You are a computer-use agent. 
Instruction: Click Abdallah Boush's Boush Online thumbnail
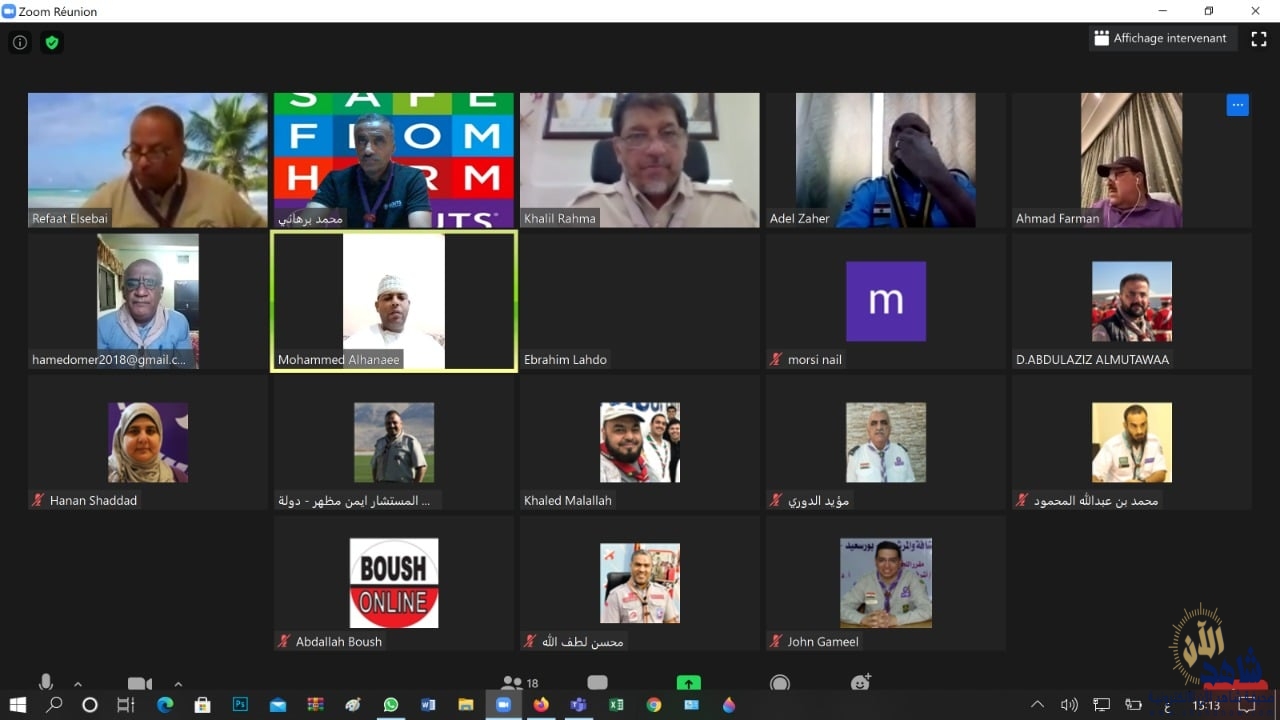tap(394, 583)
